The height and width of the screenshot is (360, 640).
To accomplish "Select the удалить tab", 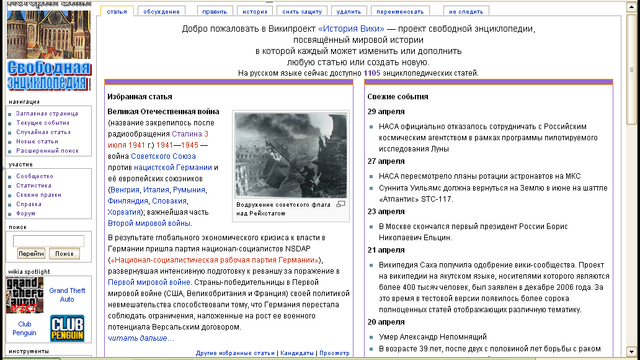I will coord(349,11).
